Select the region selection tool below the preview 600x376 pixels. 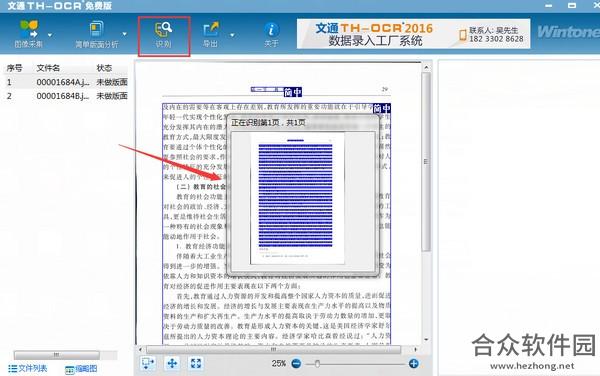(148, 363)
